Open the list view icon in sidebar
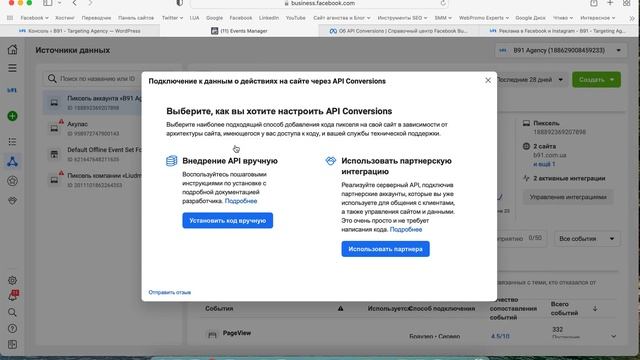The height and width of the screenshot is (360, 640). (12, 142)
